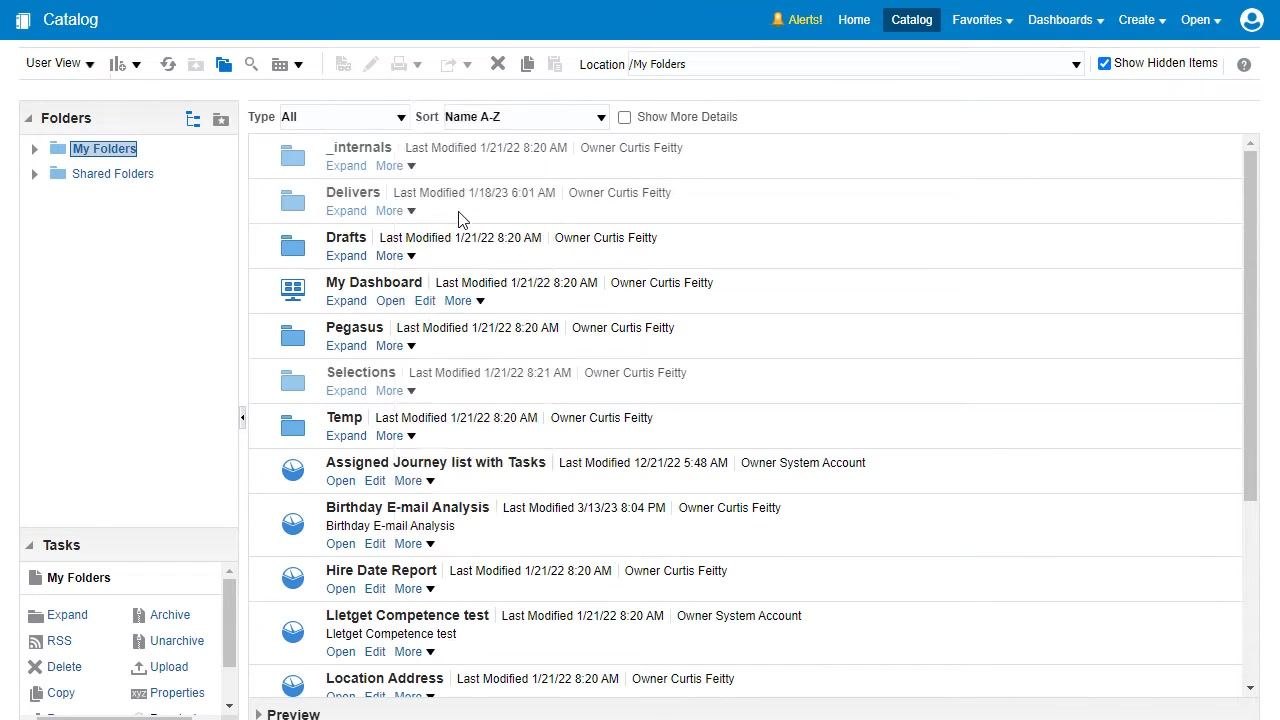The width and height of the screenshot is (1280, 720).
Task: Enable the Show More Details checkbox
Action: tap(625, 117)
